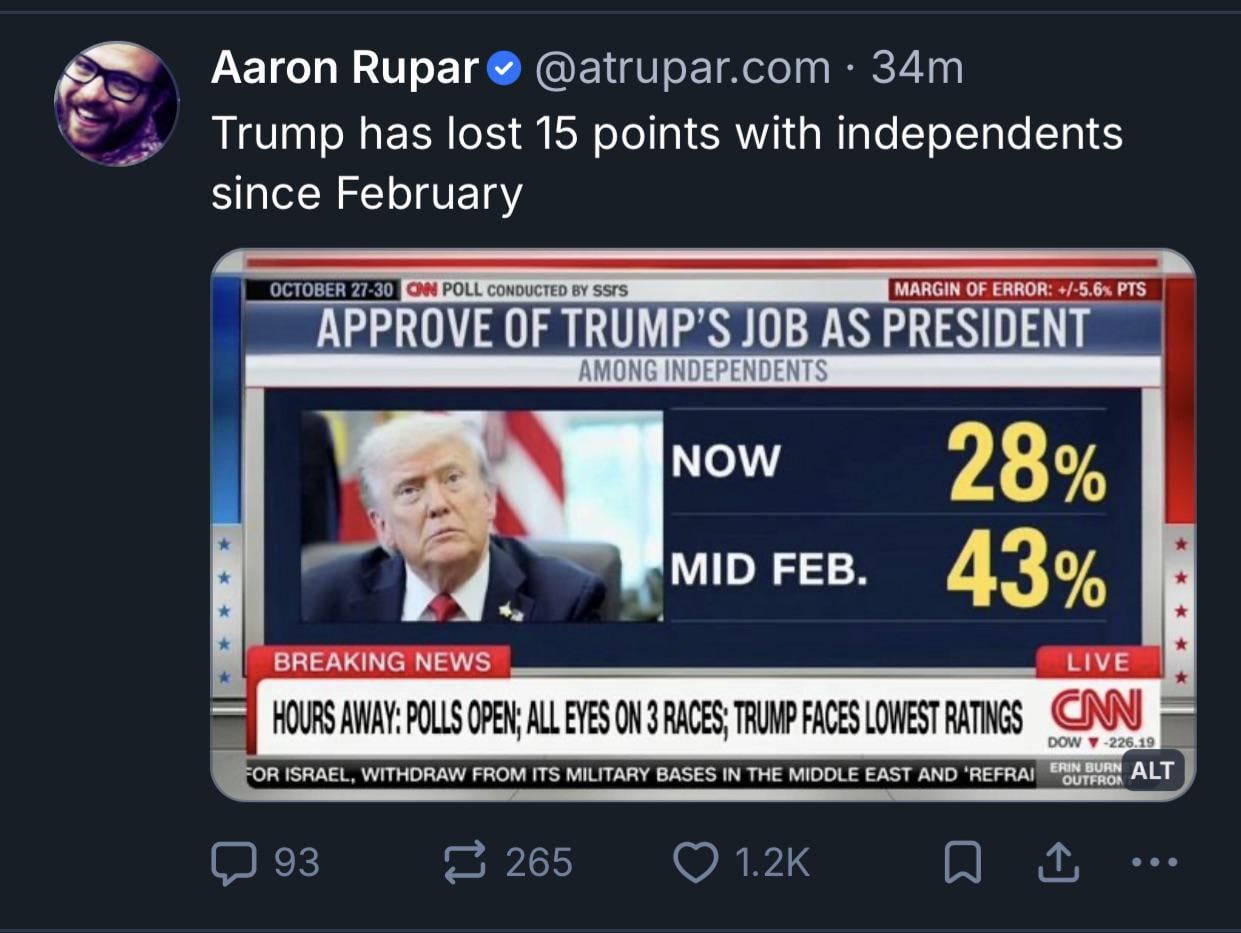Click the 34m post timestamp
This screenshot has width=1241, height=933.
click(917, 68)
